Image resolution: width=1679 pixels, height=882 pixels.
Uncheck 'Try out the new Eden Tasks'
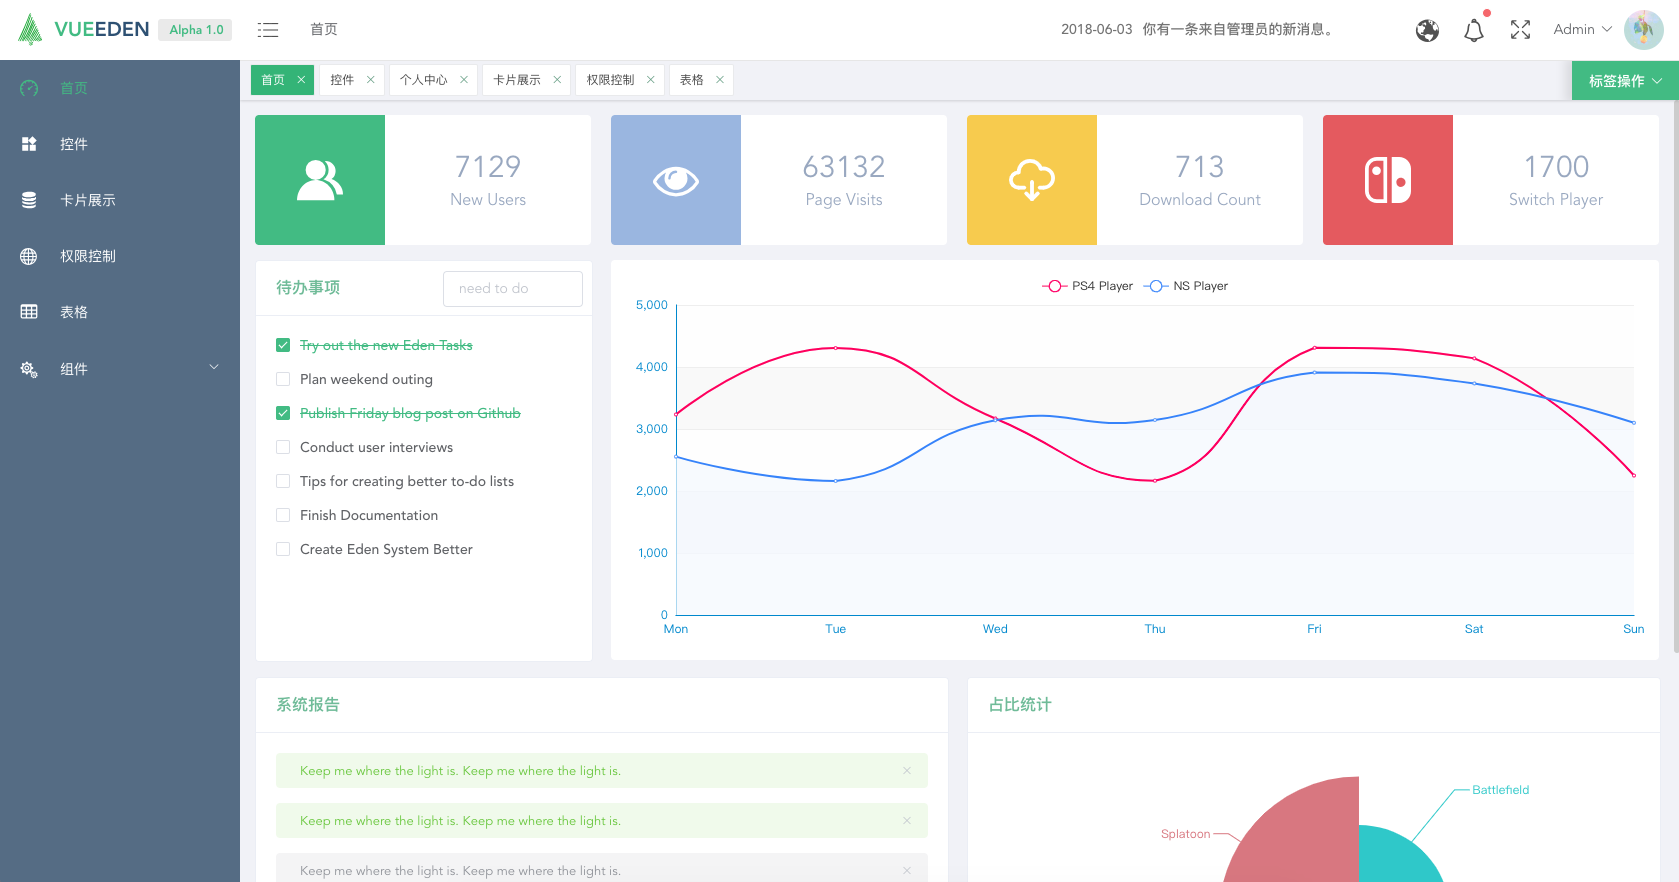(x=283, y=345)
